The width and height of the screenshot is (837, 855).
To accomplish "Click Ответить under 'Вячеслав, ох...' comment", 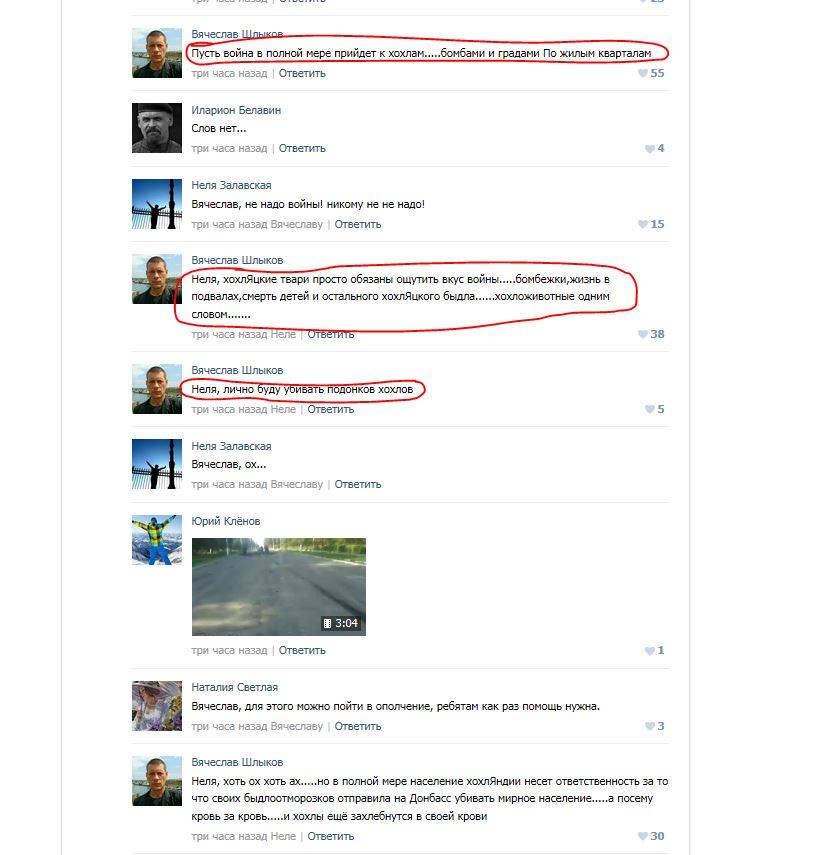I will [358, 484].
